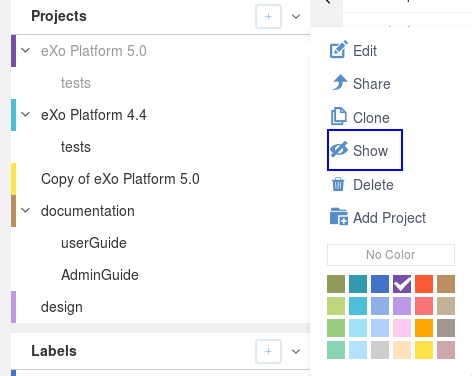
Task: Toggle the Show crossed-eye icon
Action: (339, 149)
